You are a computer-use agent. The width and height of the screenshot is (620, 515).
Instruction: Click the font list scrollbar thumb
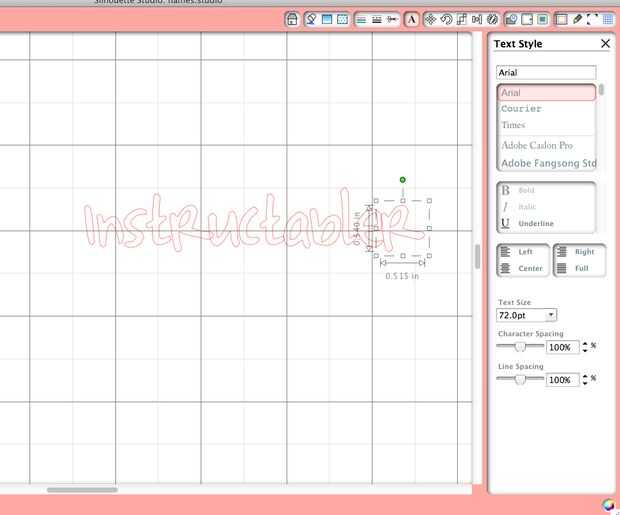(x=601, y=90)
